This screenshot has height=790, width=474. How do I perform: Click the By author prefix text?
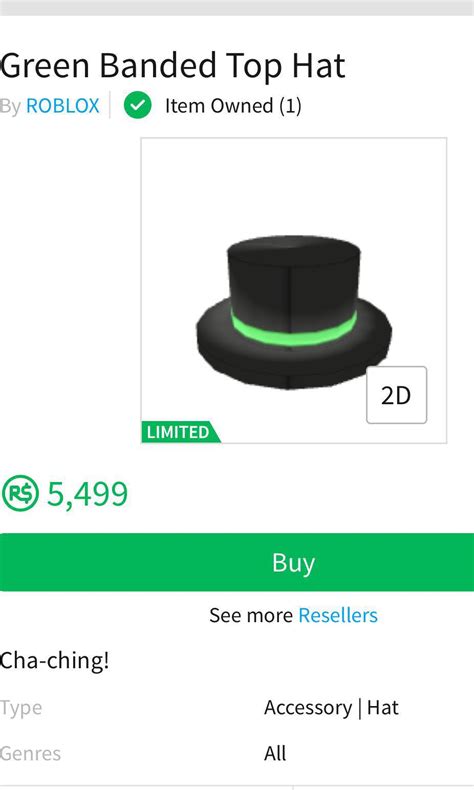click(x=11, y=106)
